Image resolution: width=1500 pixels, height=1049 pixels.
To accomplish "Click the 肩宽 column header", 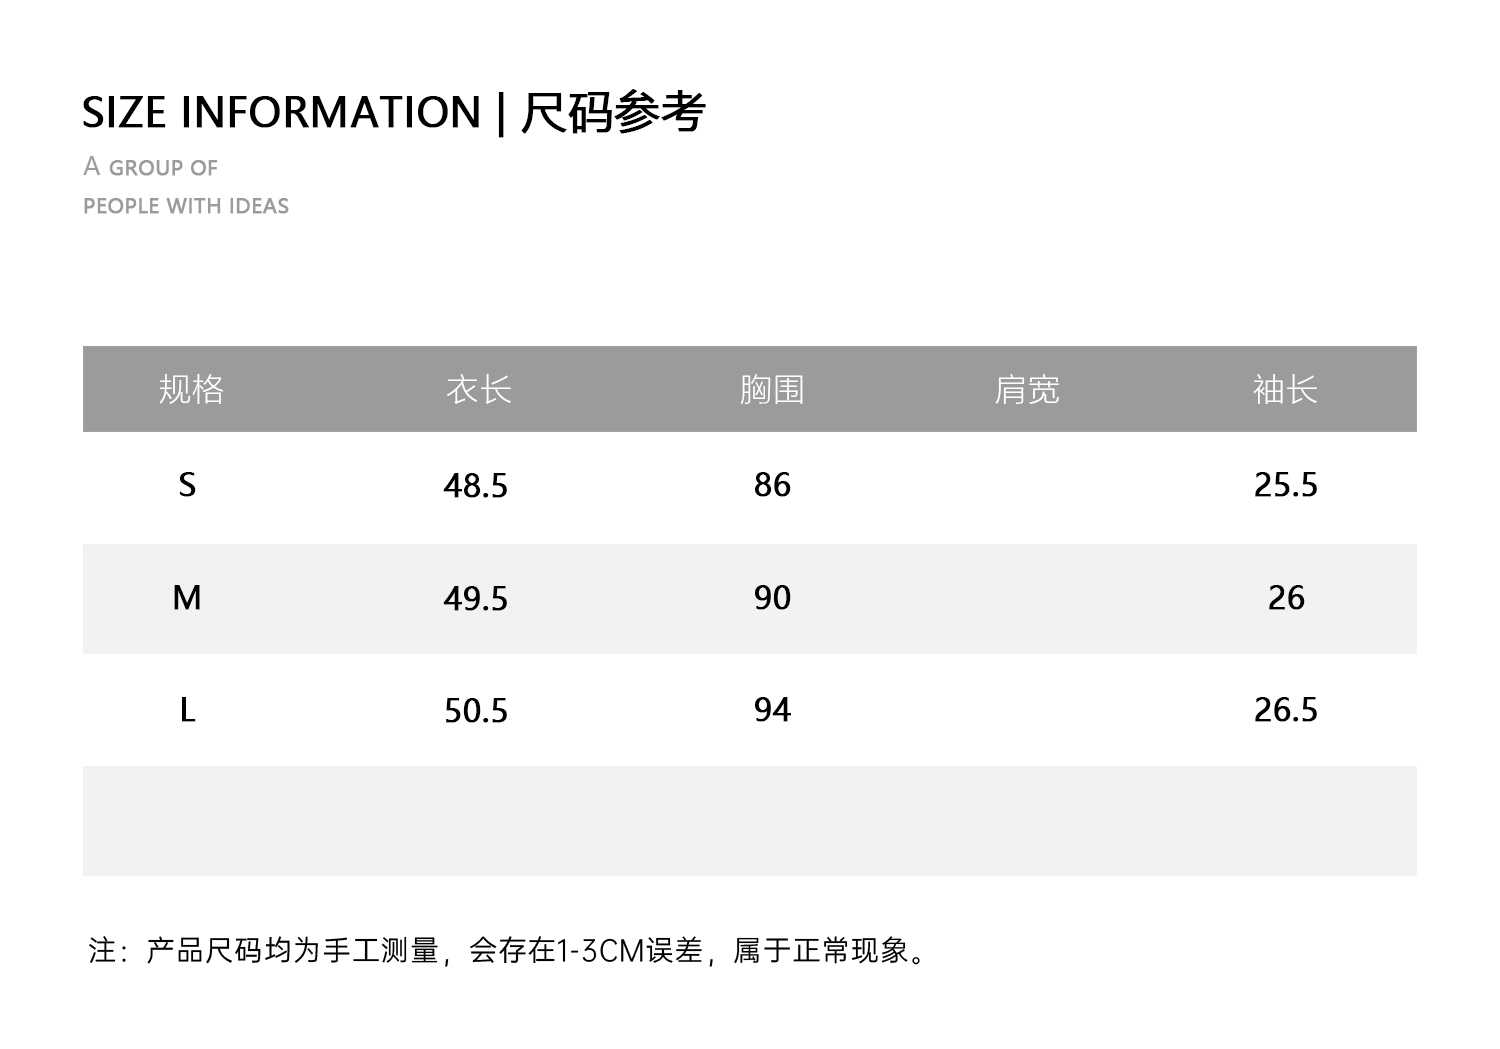I will [1027, 389].
